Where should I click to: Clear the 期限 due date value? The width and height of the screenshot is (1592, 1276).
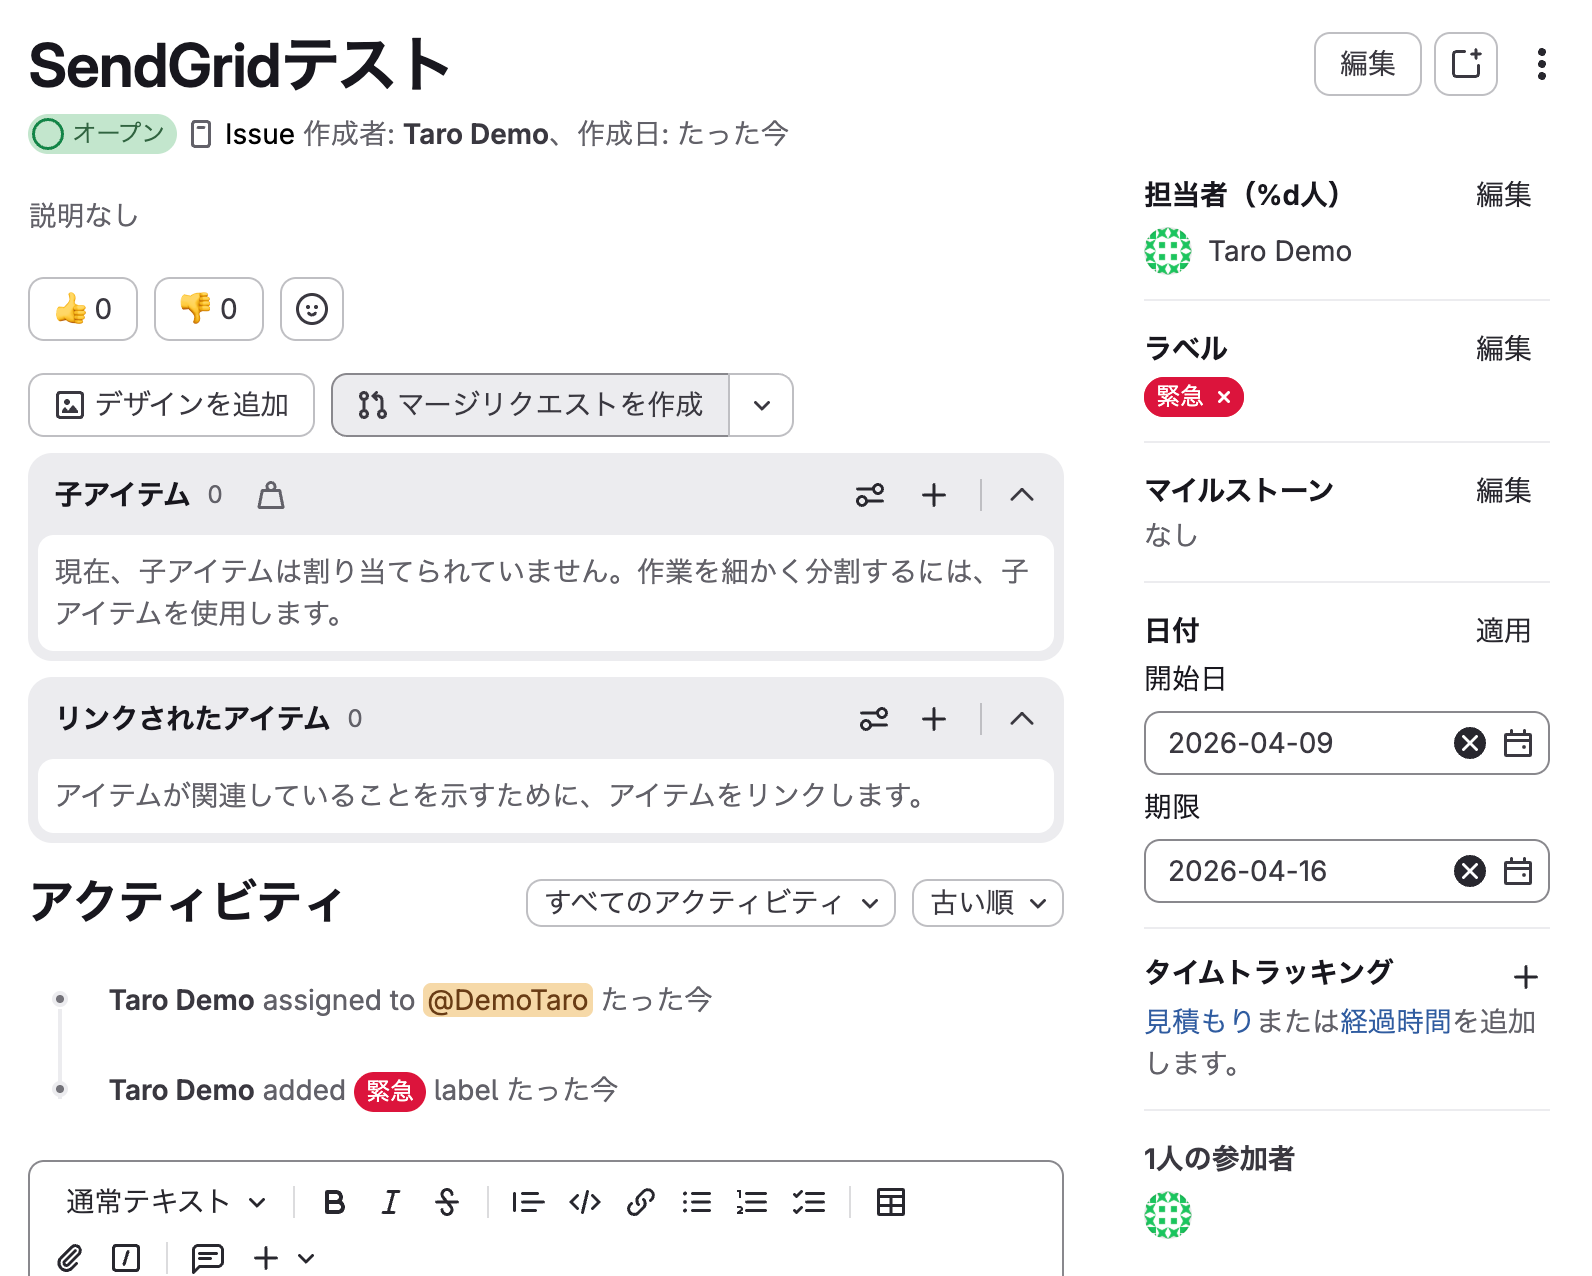click(x=1470, y=871)
